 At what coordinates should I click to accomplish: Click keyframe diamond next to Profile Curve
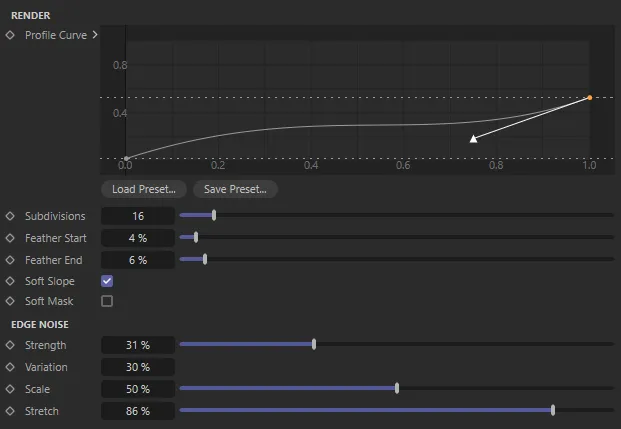click(10, 35)
